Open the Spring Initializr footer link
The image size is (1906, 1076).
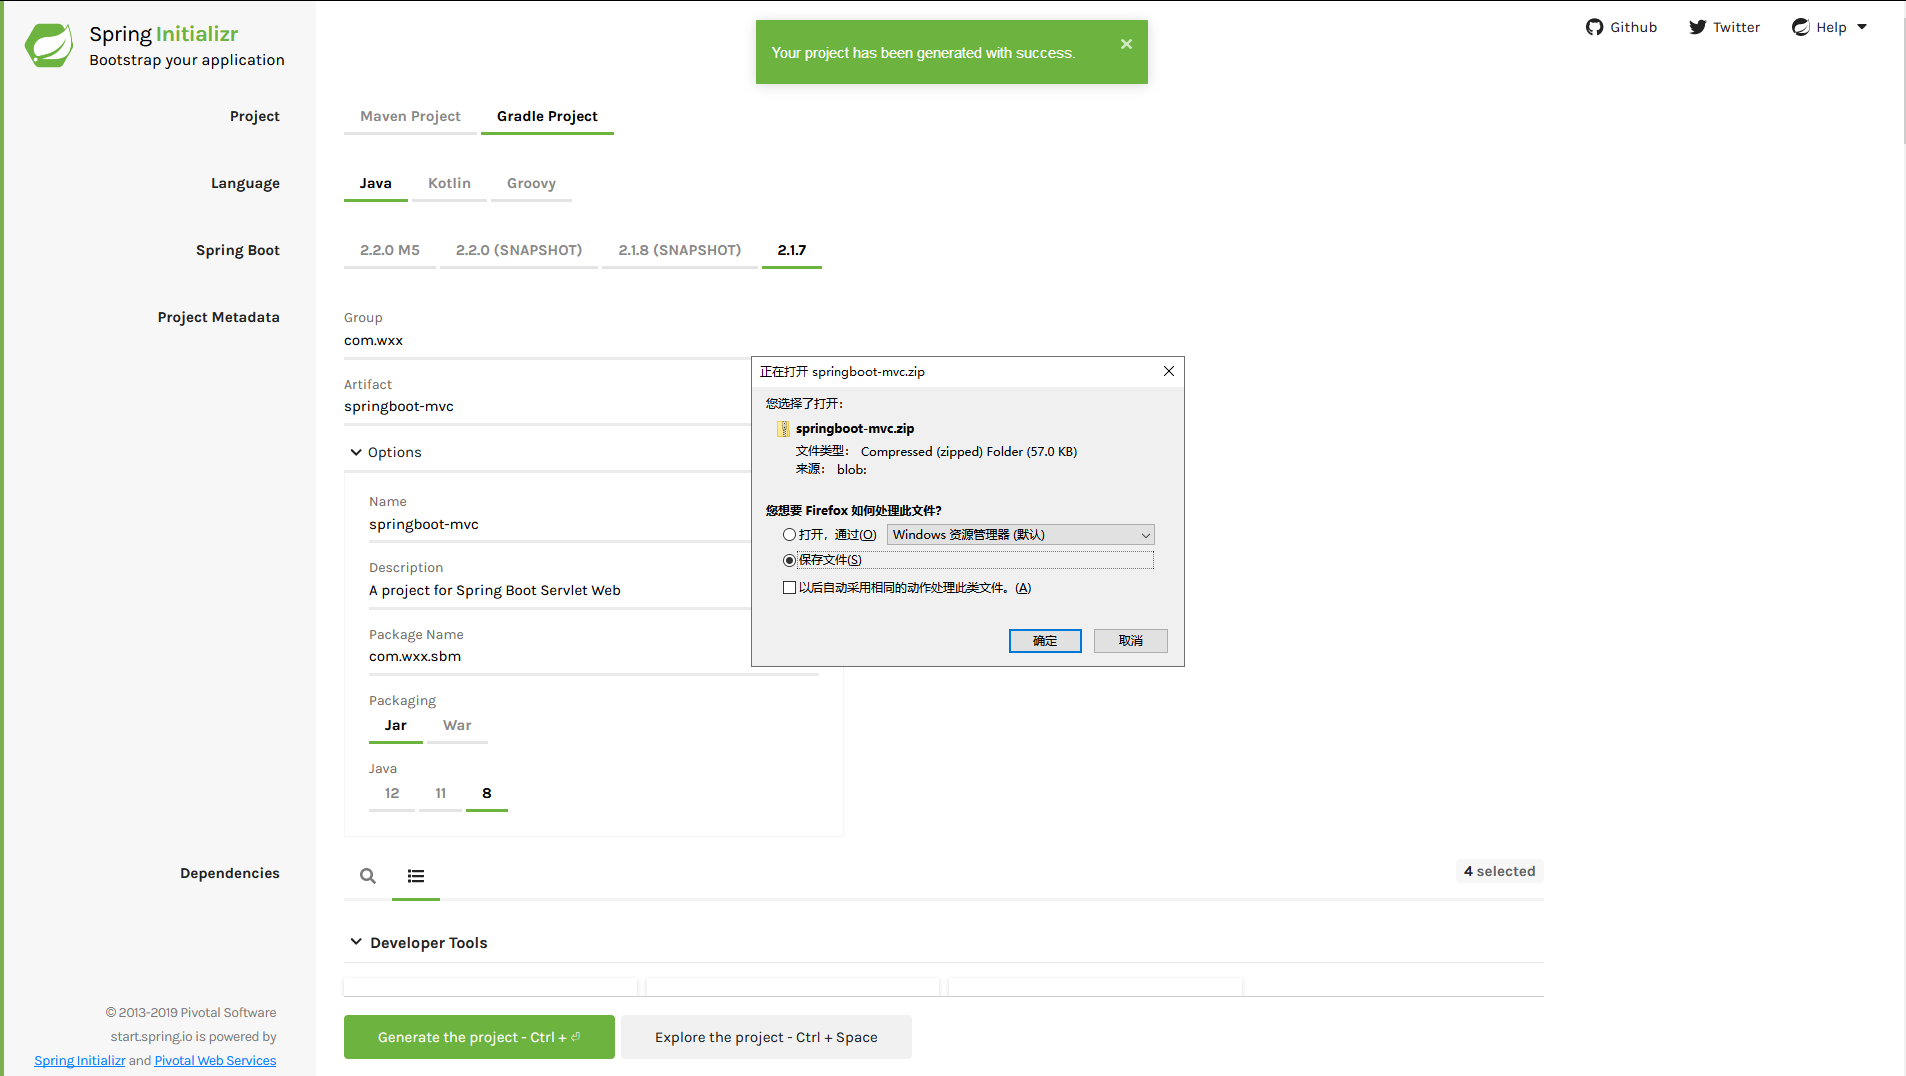[80, 1061]
